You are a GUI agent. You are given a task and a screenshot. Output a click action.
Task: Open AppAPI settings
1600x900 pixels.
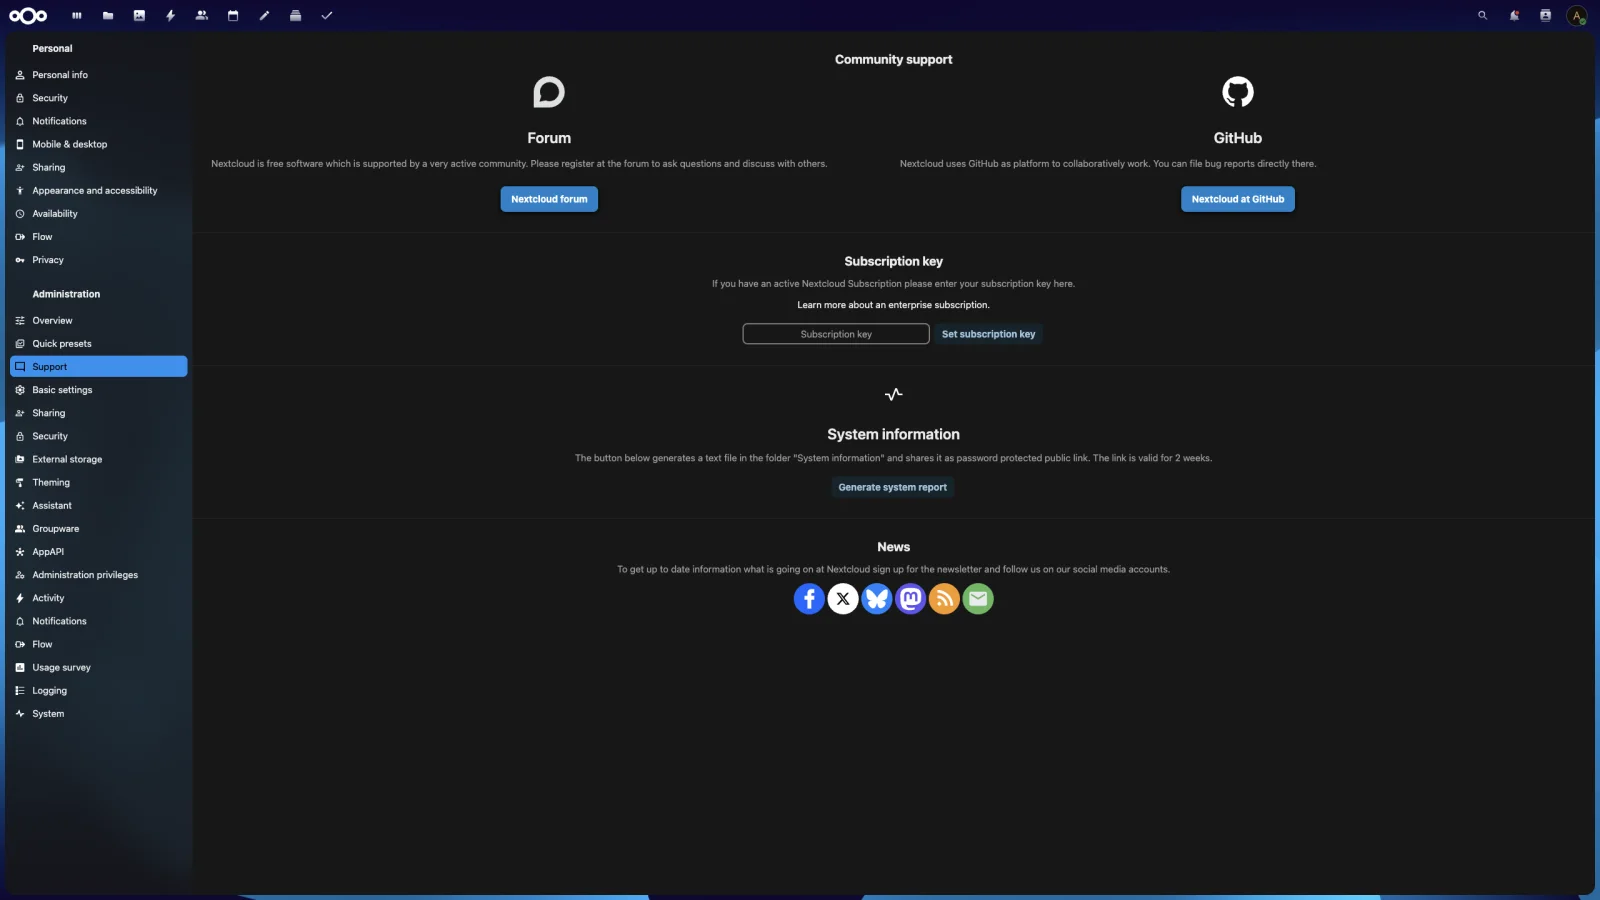point(99,552)
